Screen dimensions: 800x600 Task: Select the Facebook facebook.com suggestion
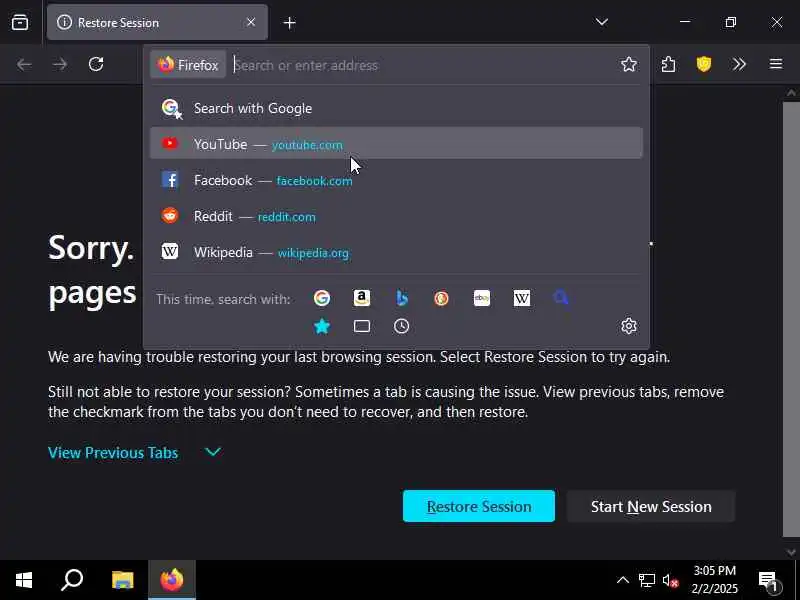(396, 180)
